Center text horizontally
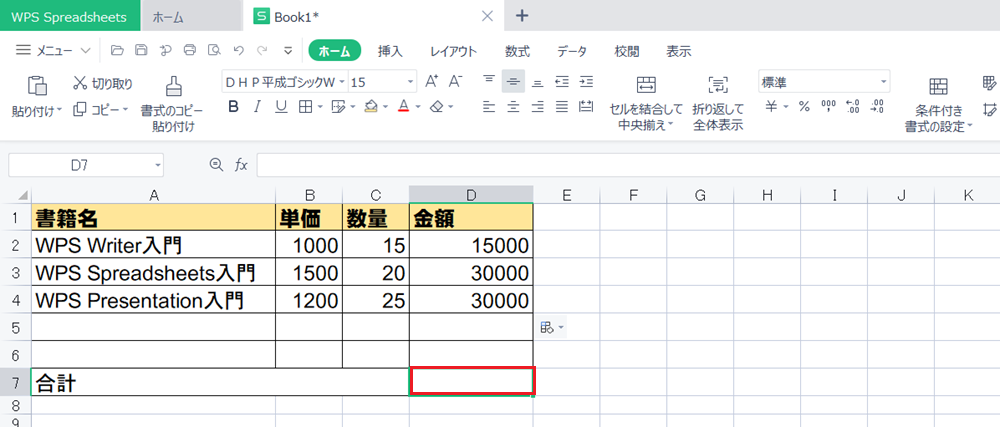Screen dimensions: 1000x427 pyautogui.click(x=513, y=106)
